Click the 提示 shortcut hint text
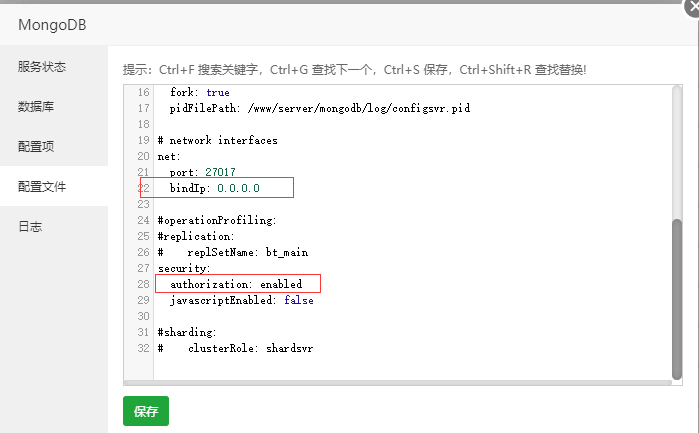The height and width of the screenshot is (433, 699). click(354, 70)
